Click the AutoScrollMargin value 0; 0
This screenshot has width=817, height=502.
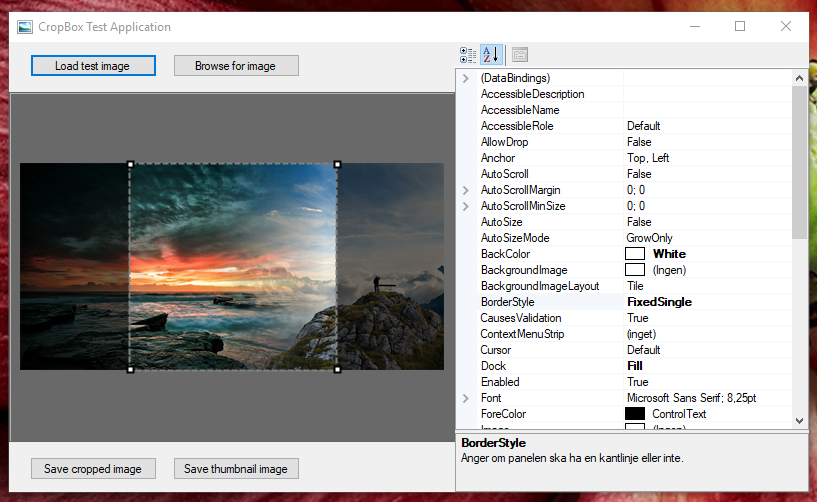[x=636, y=190]
